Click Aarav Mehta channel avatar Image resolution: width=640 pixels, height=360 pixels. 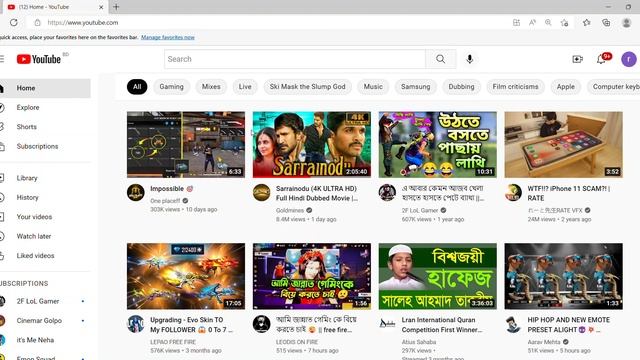(513, 324)
